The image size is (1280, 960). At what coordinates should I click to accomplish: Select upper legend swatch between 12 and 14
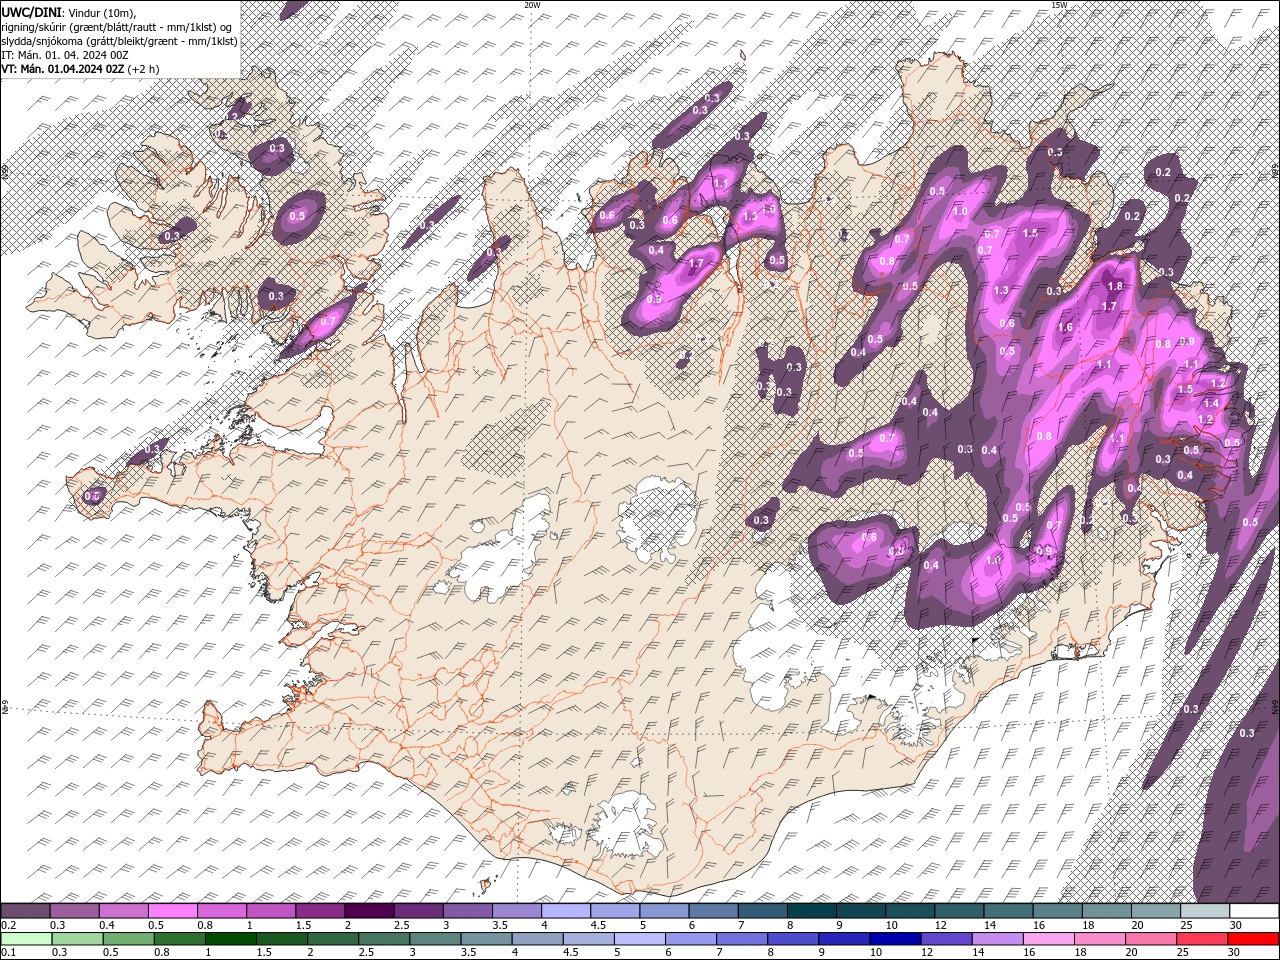[x=959, y=911]
